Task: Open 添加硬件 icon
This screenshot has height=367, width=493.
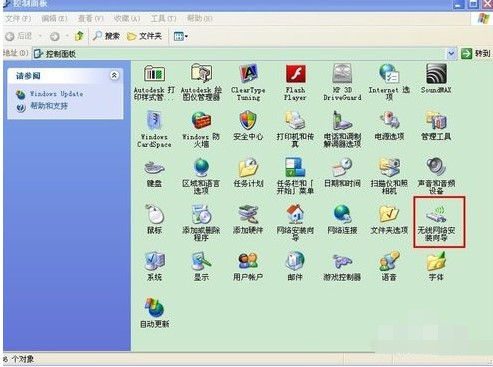Action: 248,214
